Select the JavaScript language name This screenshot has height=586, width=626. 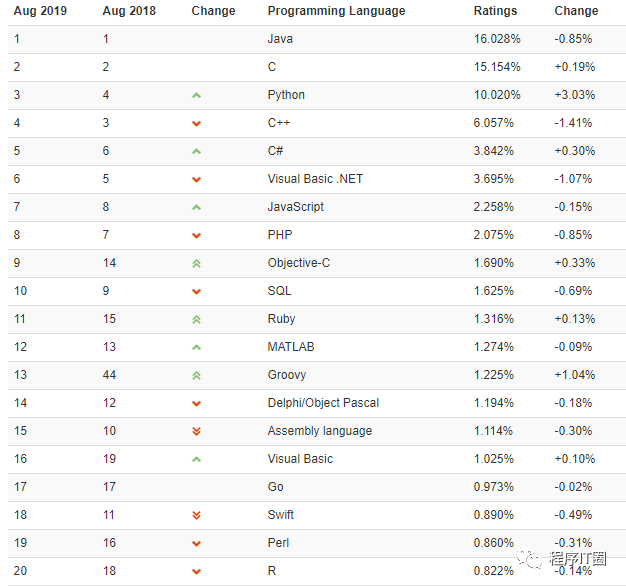pyautogui.click(x=295, y=207)
